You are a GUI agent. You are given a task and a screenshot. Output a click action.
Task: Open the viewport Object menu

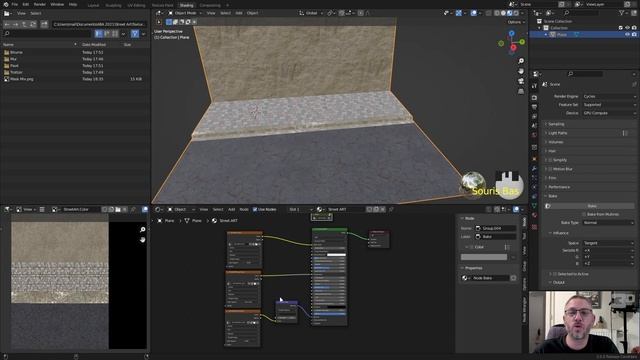252,13
